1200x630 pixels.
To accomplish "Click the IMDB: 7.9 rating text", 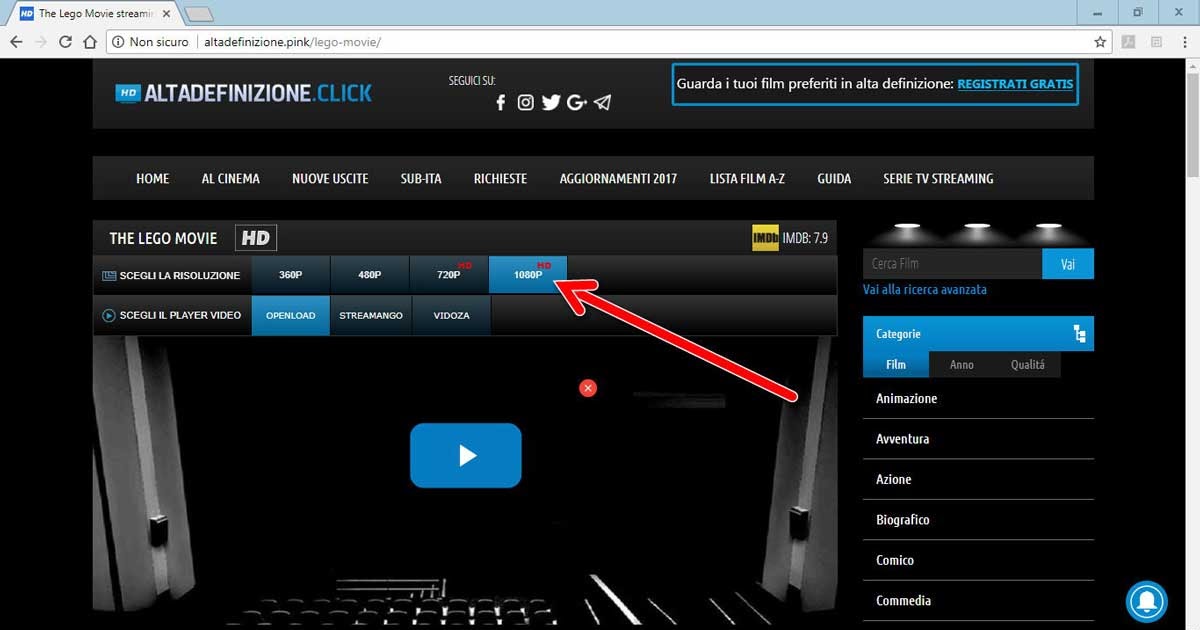I will coord(805,238).
